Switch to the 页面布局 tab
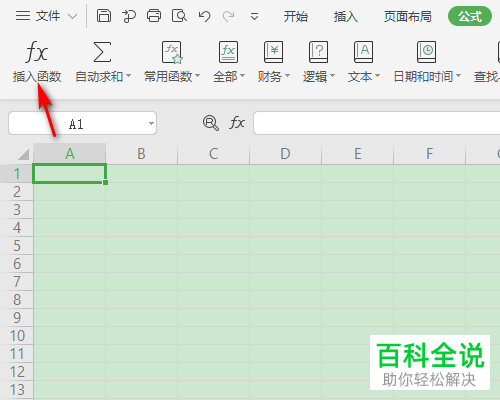Image resolution: width=500 pixels, height=400 pixels. (x=407, y=16)
